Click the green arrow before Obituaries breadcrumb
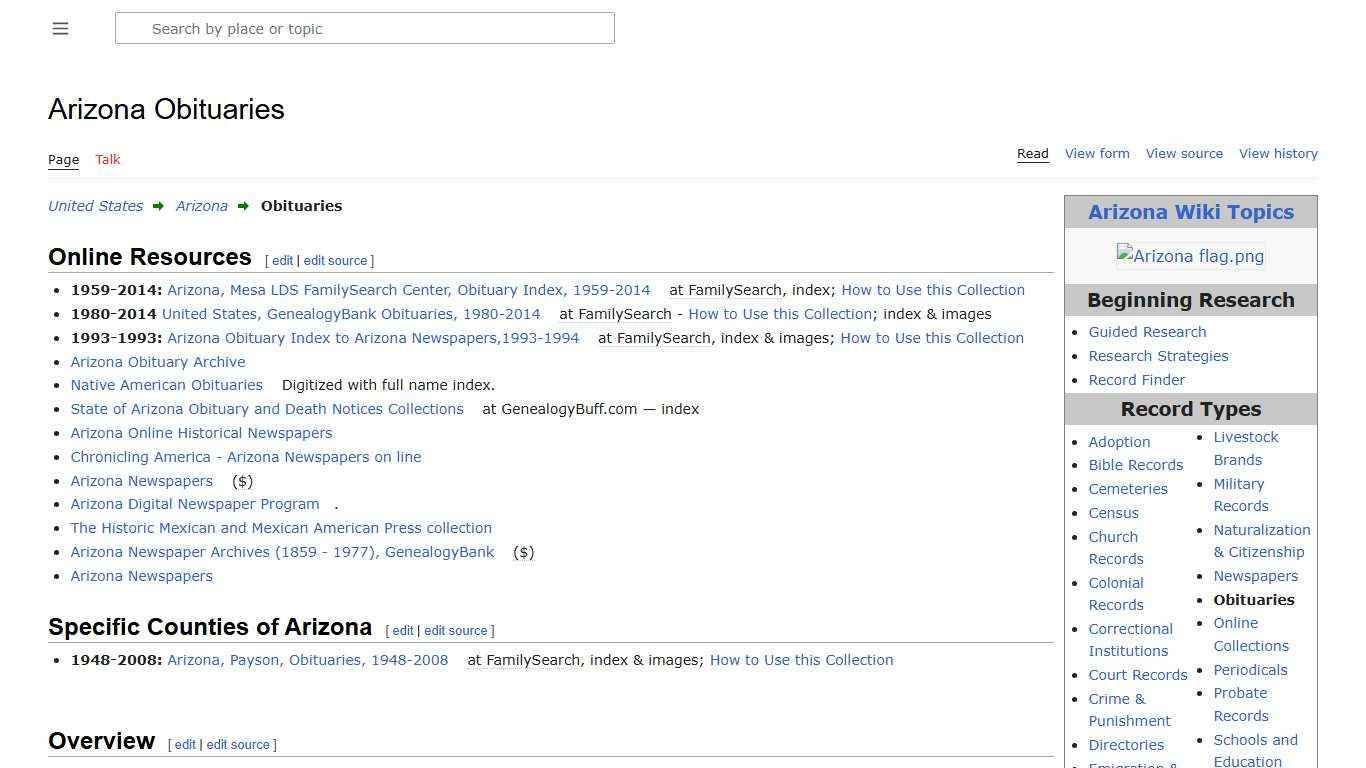Image resolution: width=1366 pixels, height=768 pixels. [x=242, y=206]
